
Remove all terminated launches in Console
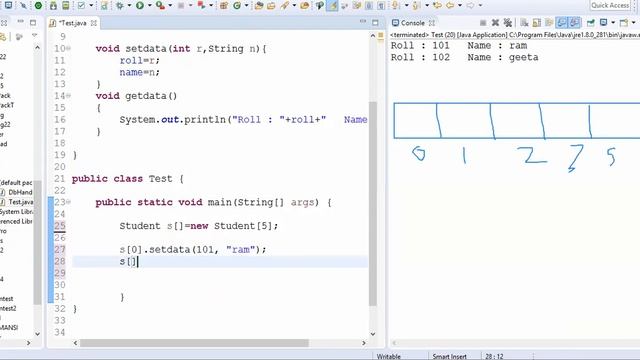tap(507, 23)
